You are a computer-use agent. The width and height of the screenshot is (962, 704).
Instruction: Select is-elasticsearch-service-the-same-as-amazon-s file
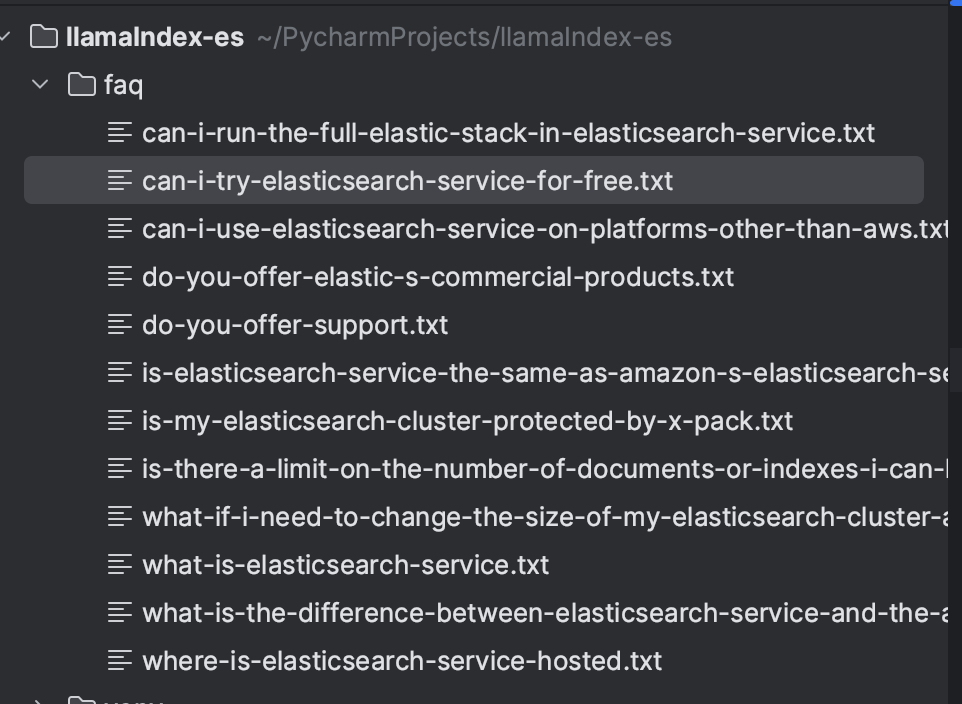click(x=540, y=373)
